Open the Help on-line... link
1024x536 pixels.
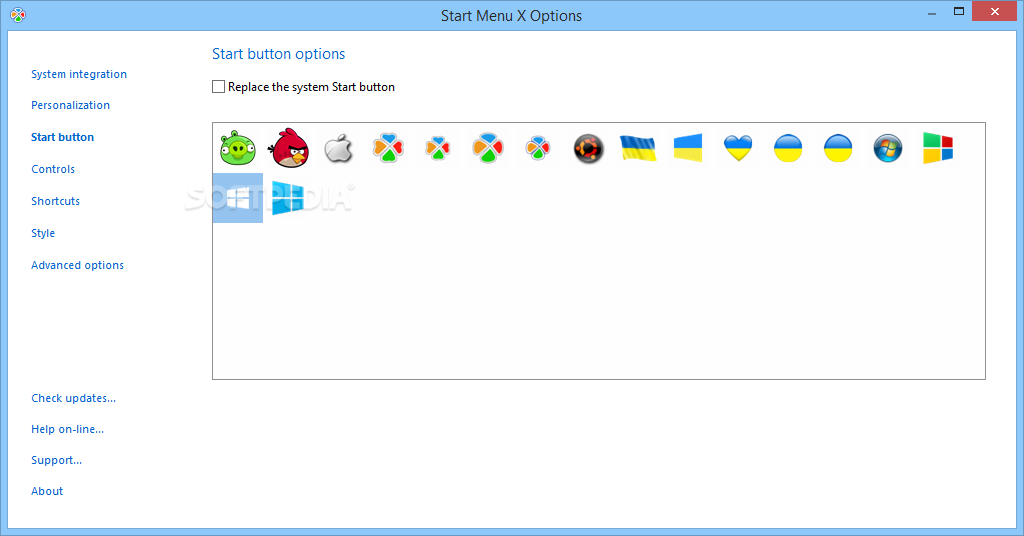pos(68,429)
